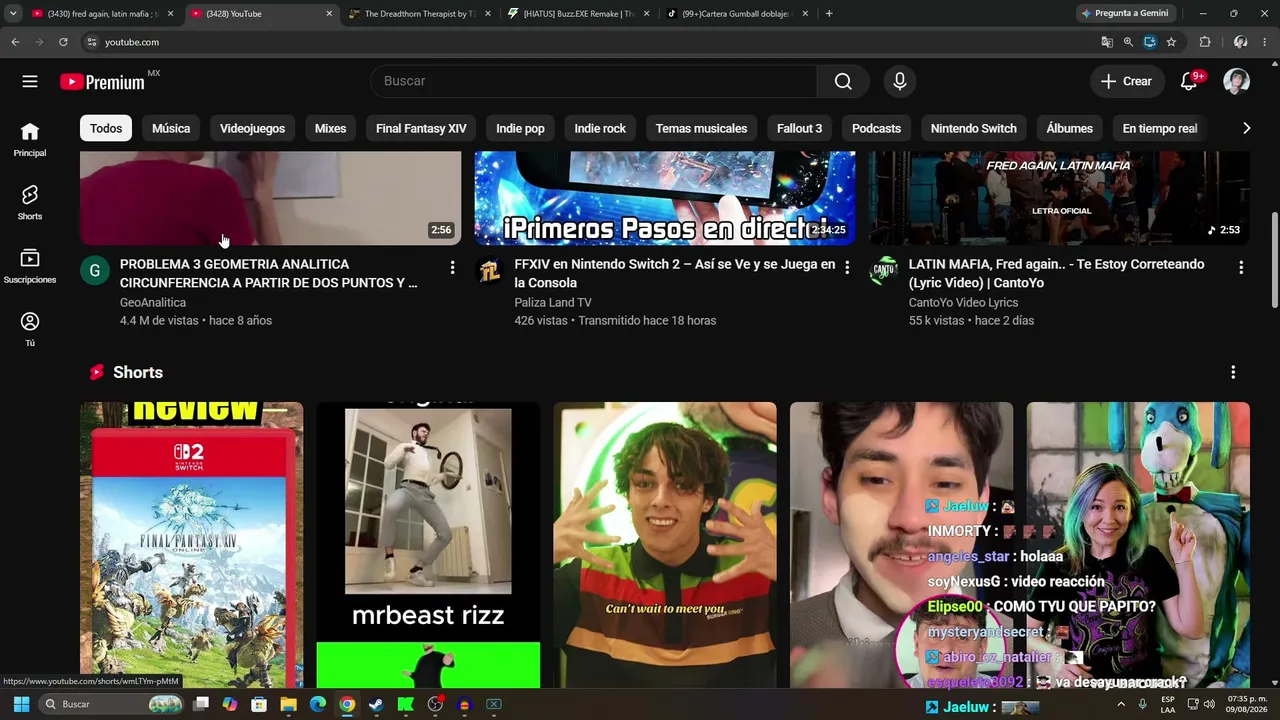Select the Temas musicales chip
This screenshot has height=720, width=1280.
tap(701, 128)
